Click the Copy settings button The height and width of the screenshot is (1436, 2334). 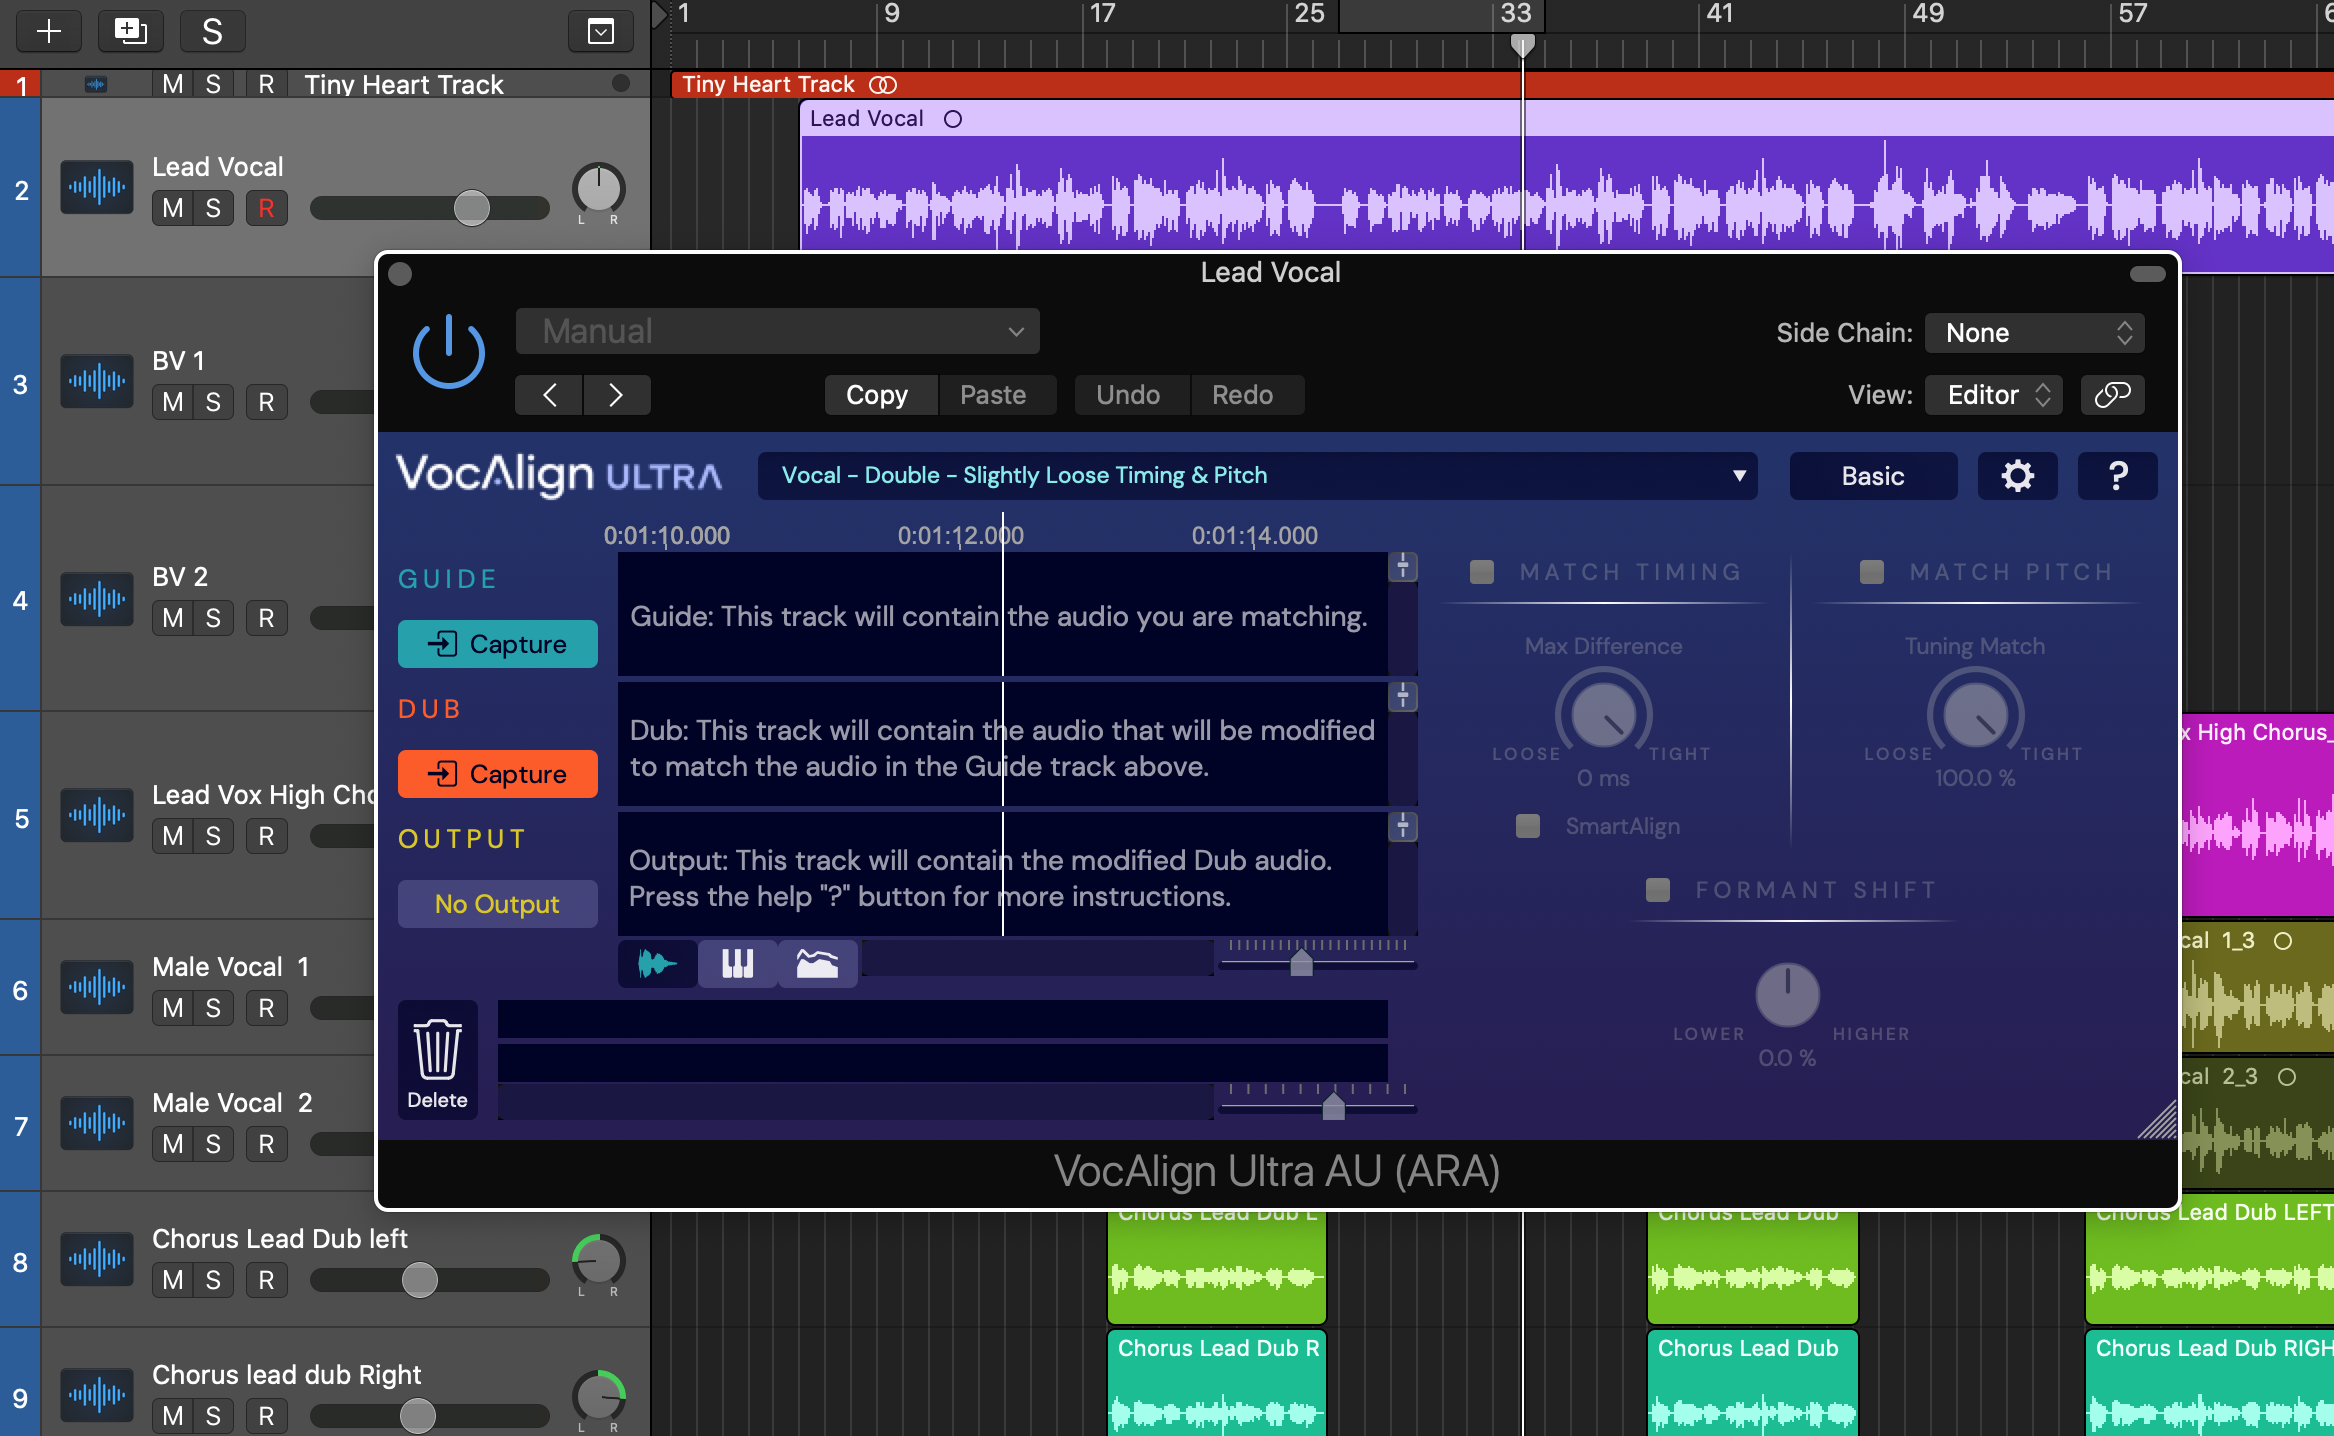pos(877,395)
